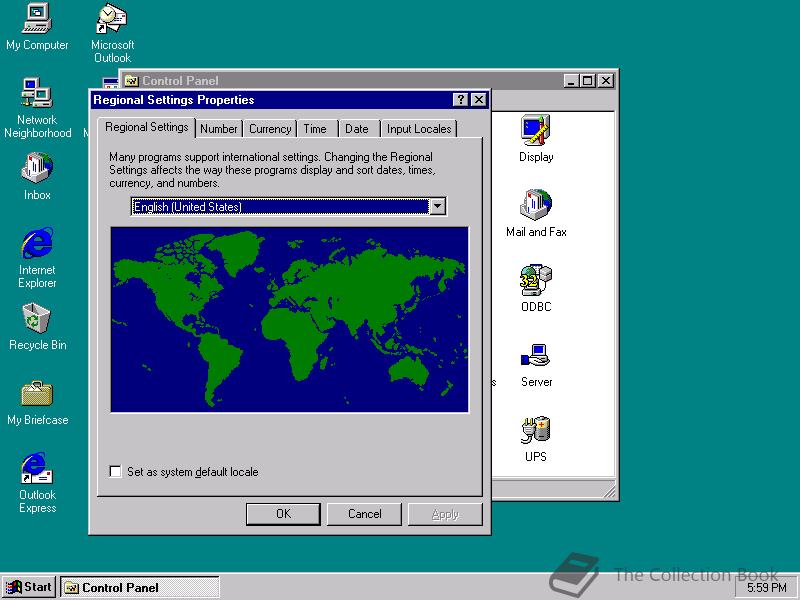The width and height of the screenshot is (800, 600).
Task: Select the ODBC icon in Control Panel
Action: coord(536,288)
